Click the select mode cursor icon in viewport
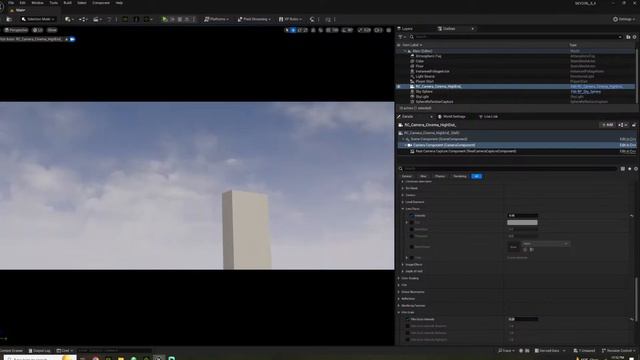640x360 pixels. click(x=287, y=30)
